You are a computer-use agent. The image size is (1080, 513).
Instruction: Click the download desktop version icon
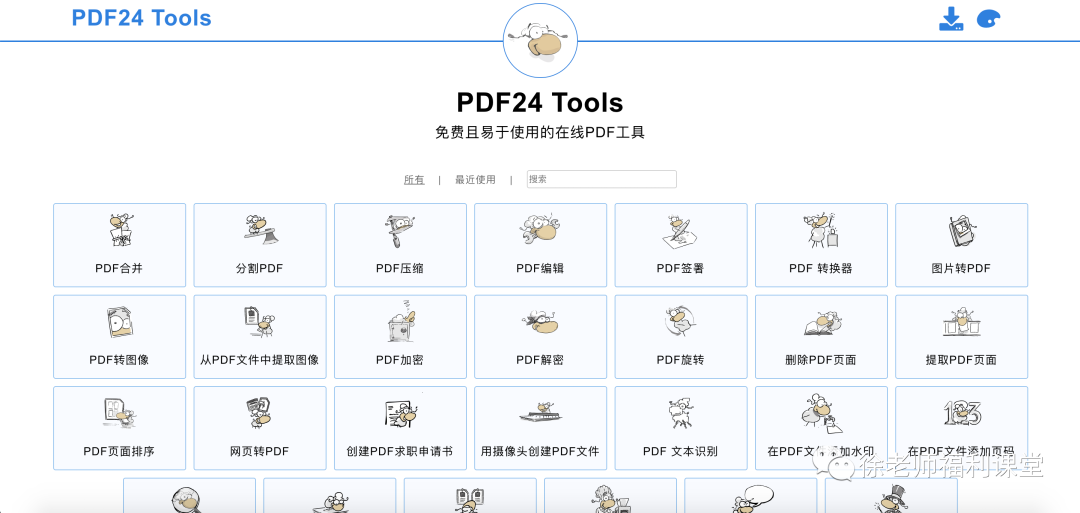[x=951, y=19]
